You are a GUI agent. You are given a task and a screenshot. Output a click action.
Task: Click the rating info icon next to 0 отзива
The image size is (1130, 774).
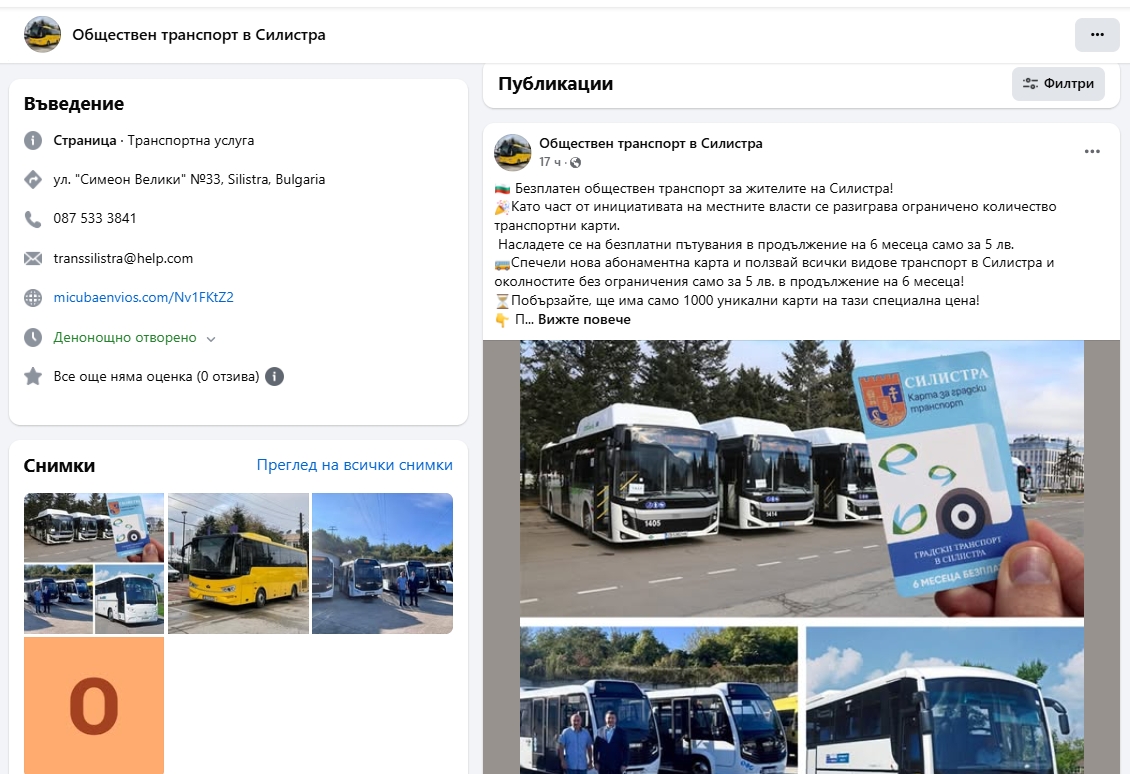[x=275, y=376]
